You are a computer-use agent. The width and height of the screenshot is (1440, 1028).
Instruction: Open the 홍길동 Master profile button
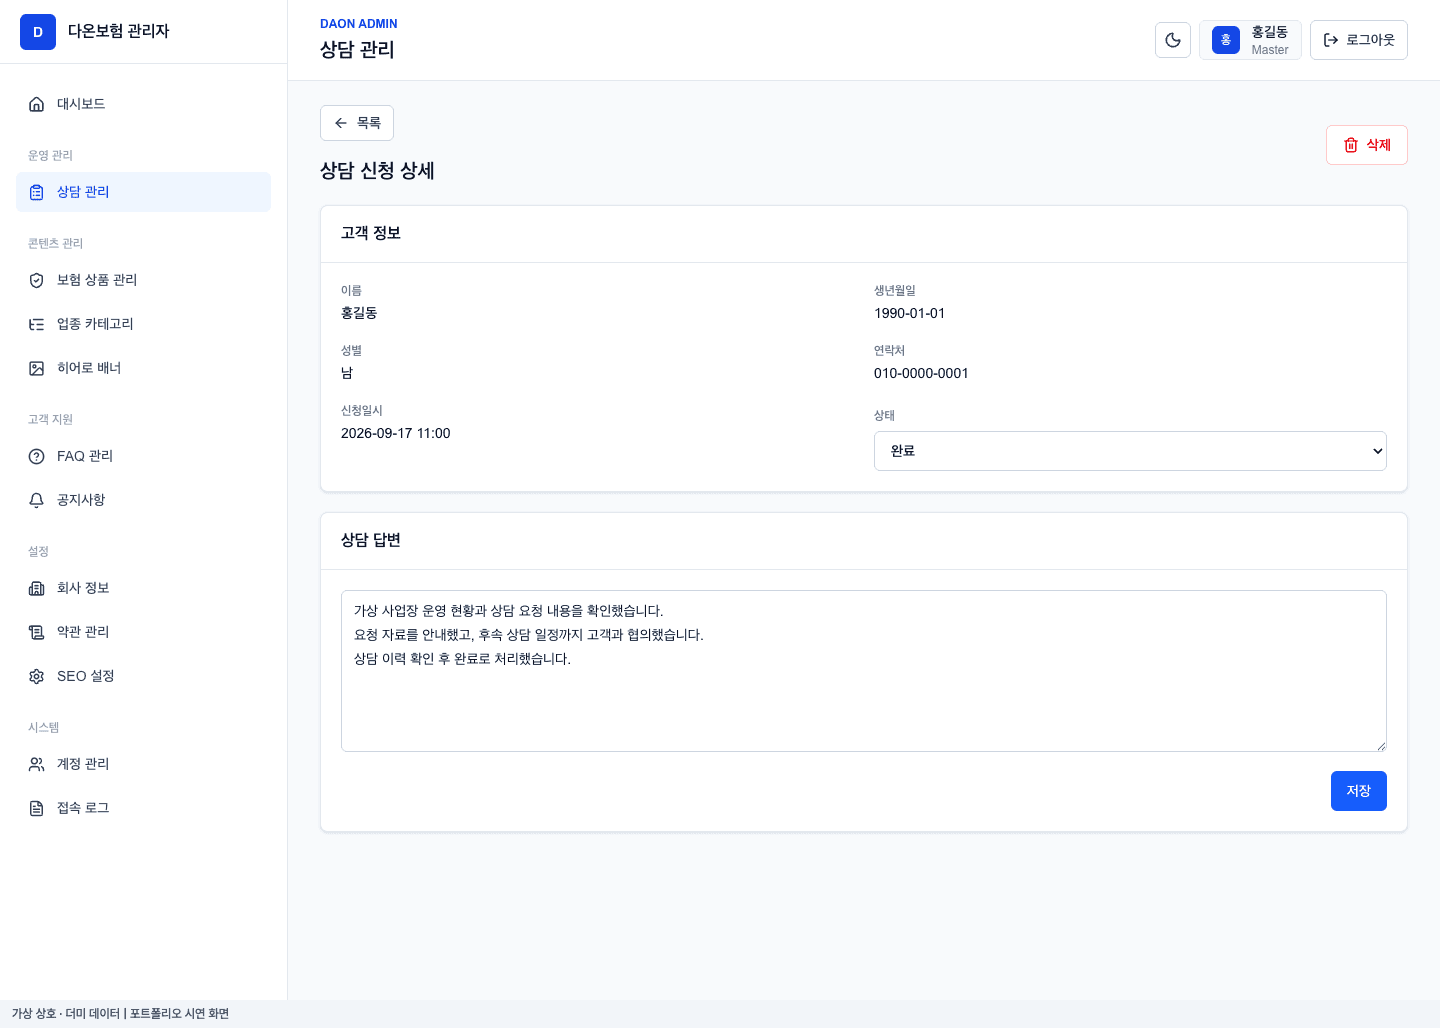1250,40
